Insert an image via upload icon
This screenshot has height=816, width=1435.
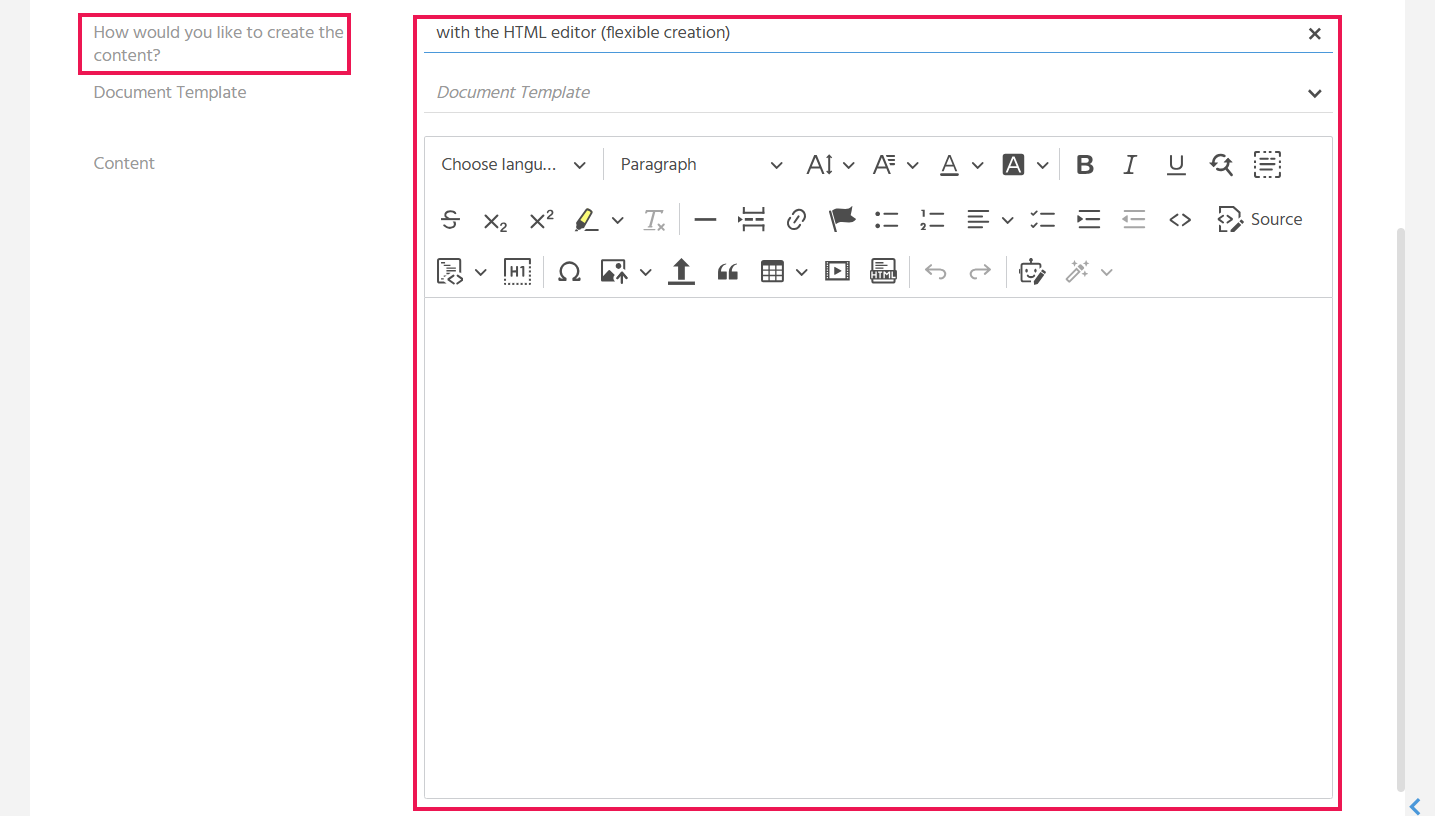pyautogui.click(x=613, y=272)
